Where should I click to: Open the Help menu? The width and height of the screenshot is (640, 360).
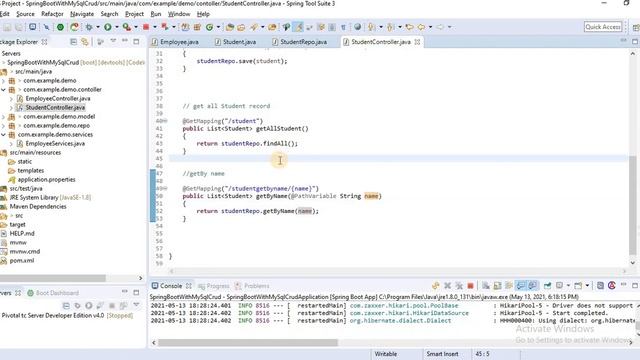(203, 14)
